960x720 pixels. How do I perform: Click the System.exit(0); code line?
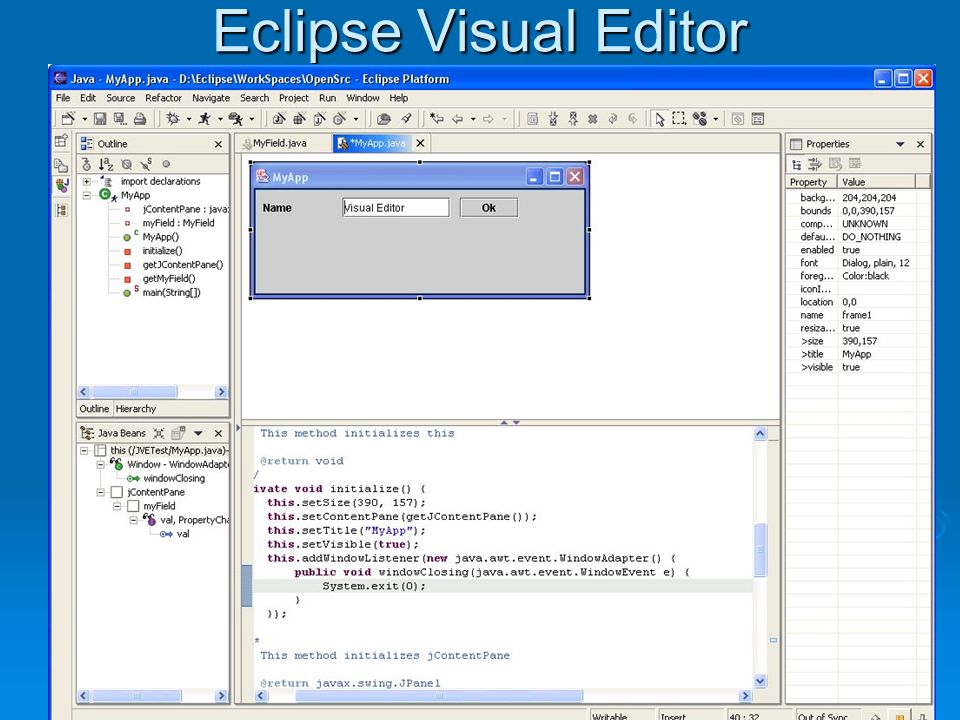tap(373, 587)
